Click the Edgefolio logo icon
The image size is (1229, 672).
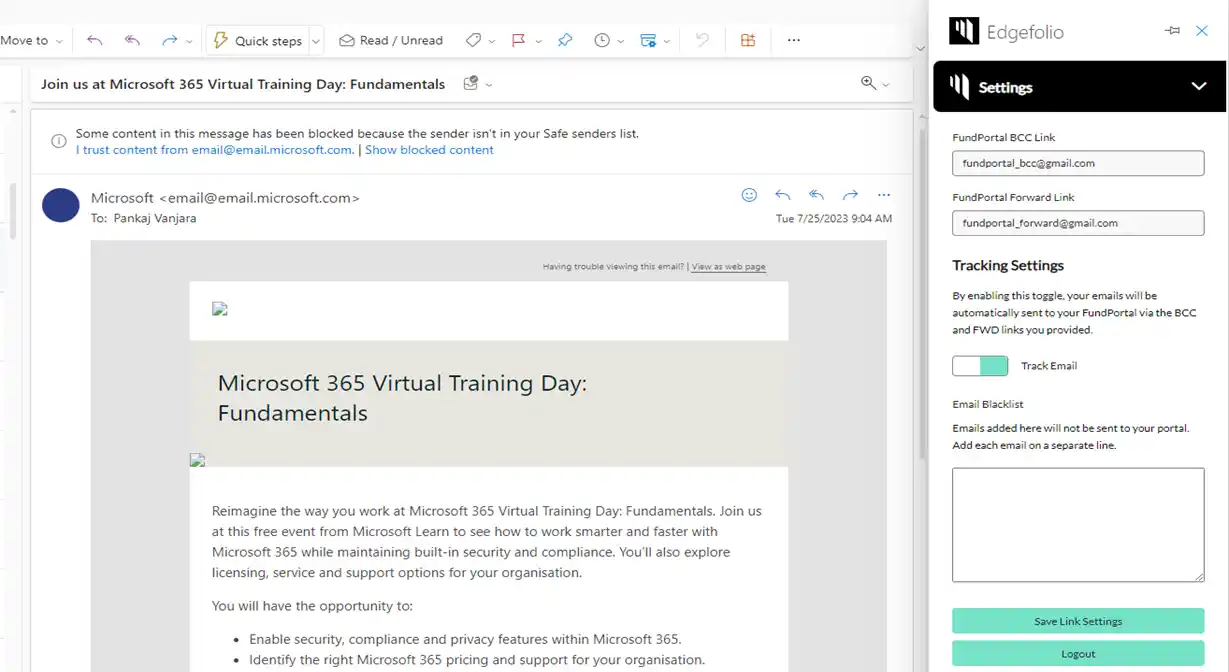pyautogui.click(x=964, y=31)
